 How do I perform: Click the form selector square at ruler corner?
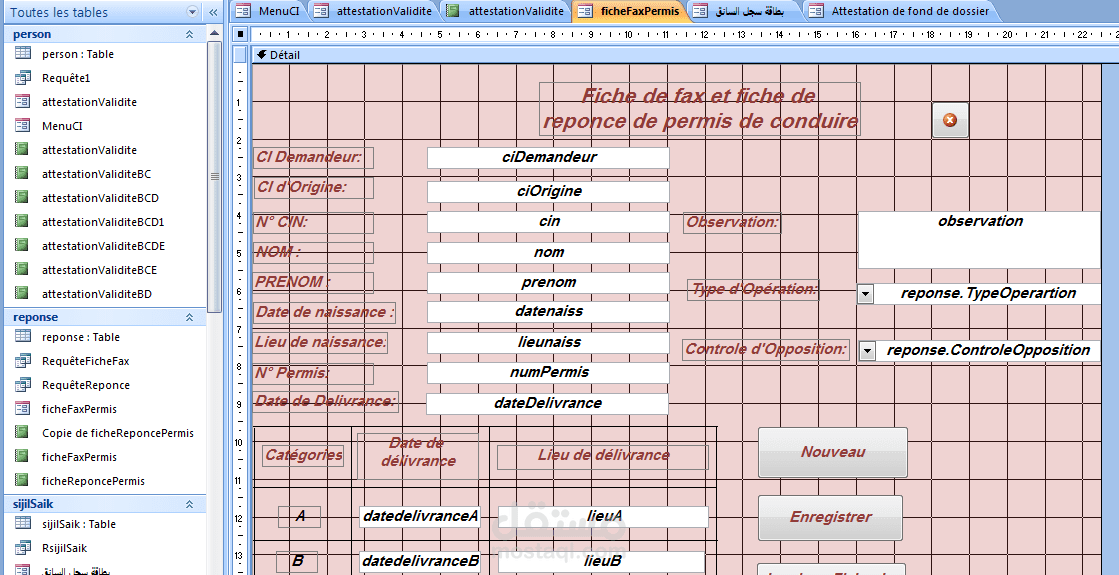(241, 34)
